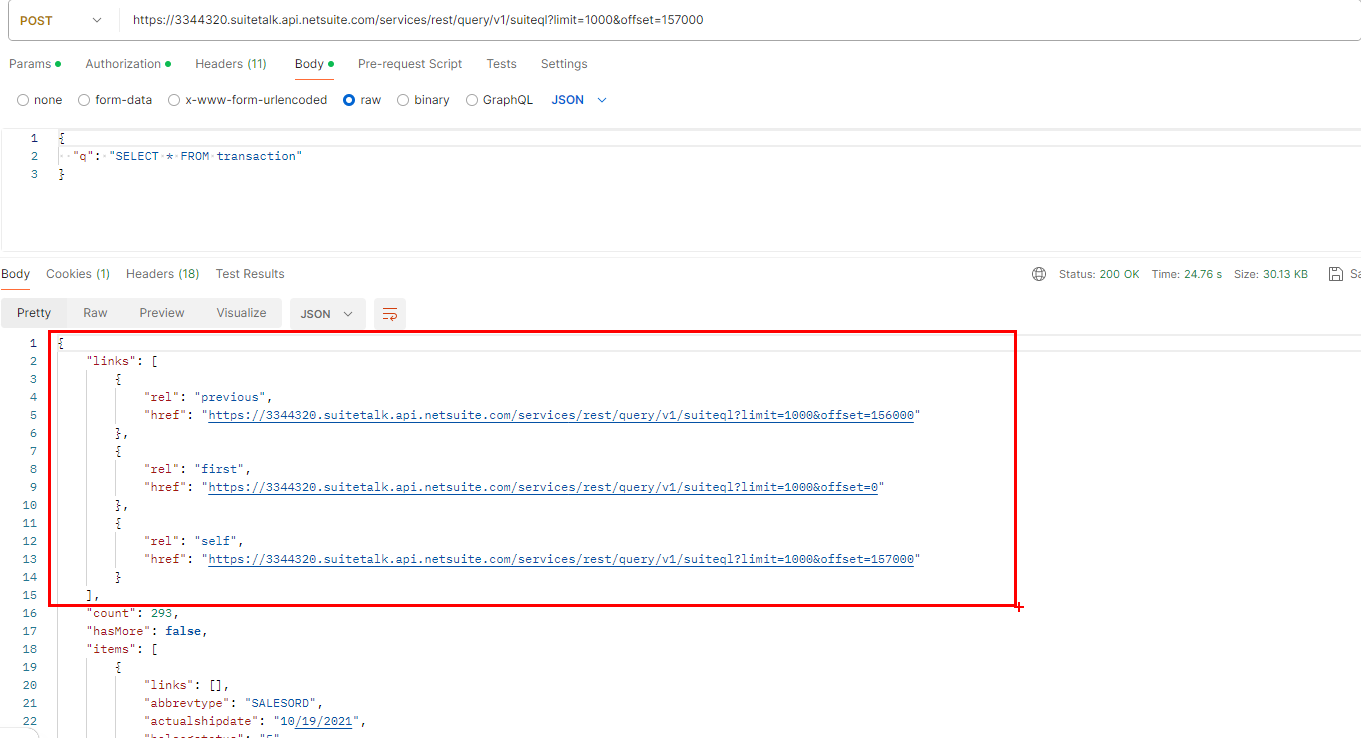Click the "abbrevtype": "SALESORD" line
The height and width of the screenshot is (738, 1361).
coord(234,703)
